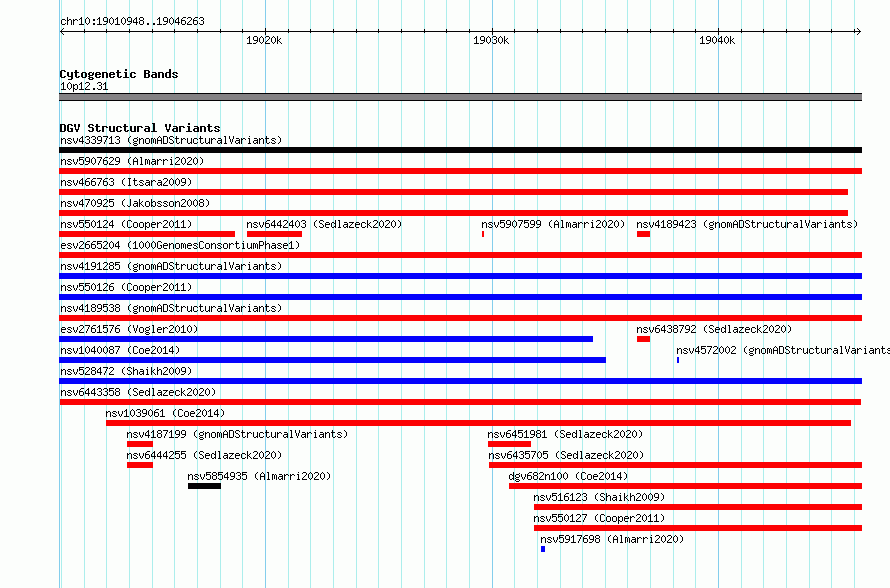
Task: Select the small blue mark under nsv5917698
Action: tap(543, 549)
